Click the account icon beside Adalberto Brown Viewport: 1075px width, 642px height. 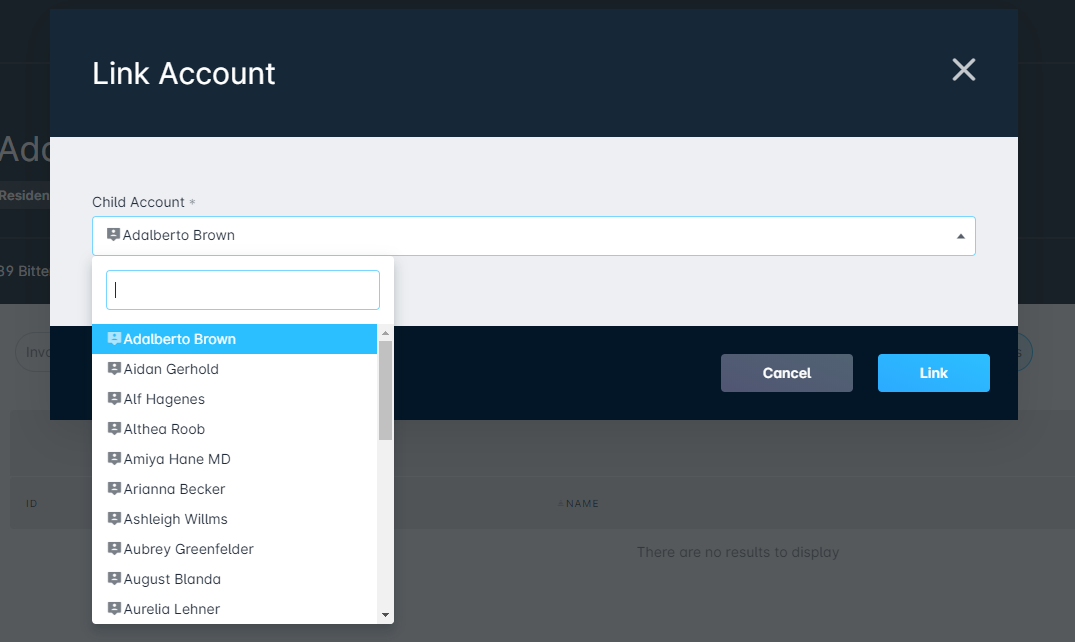[x=114, y=338]
